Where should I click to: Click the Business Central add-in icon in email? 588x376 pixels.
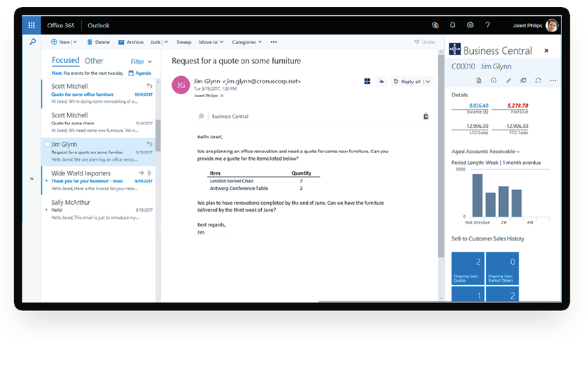367,81
